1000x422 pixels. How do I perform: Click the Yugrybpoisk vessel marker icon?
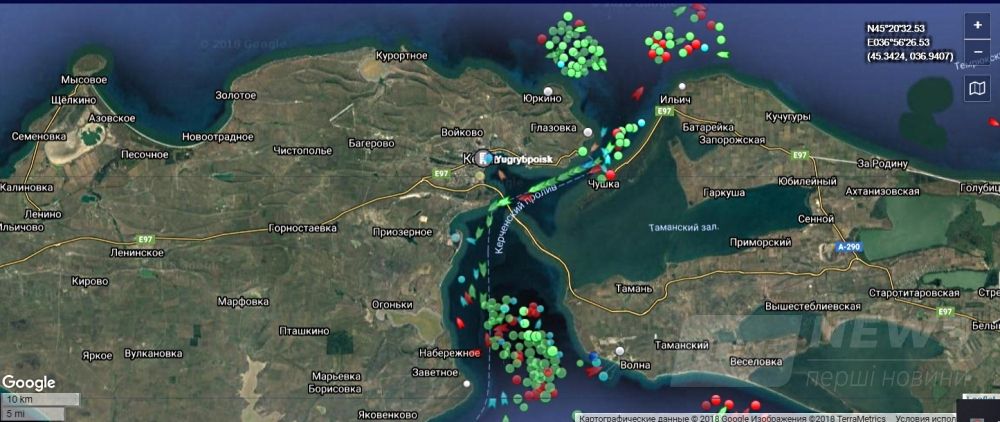pos(484,158)
